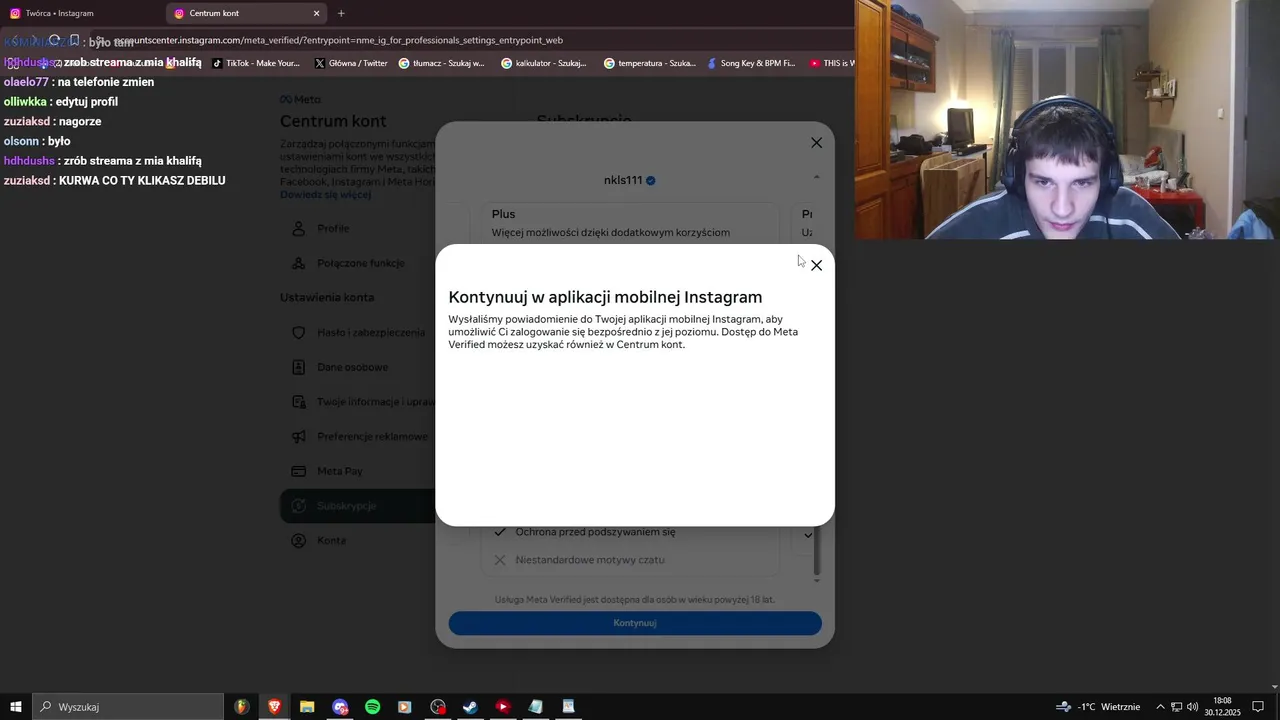Select the Plus plan heading
The height and width of the screenshot is (720, 1280).
pos(503,214)
